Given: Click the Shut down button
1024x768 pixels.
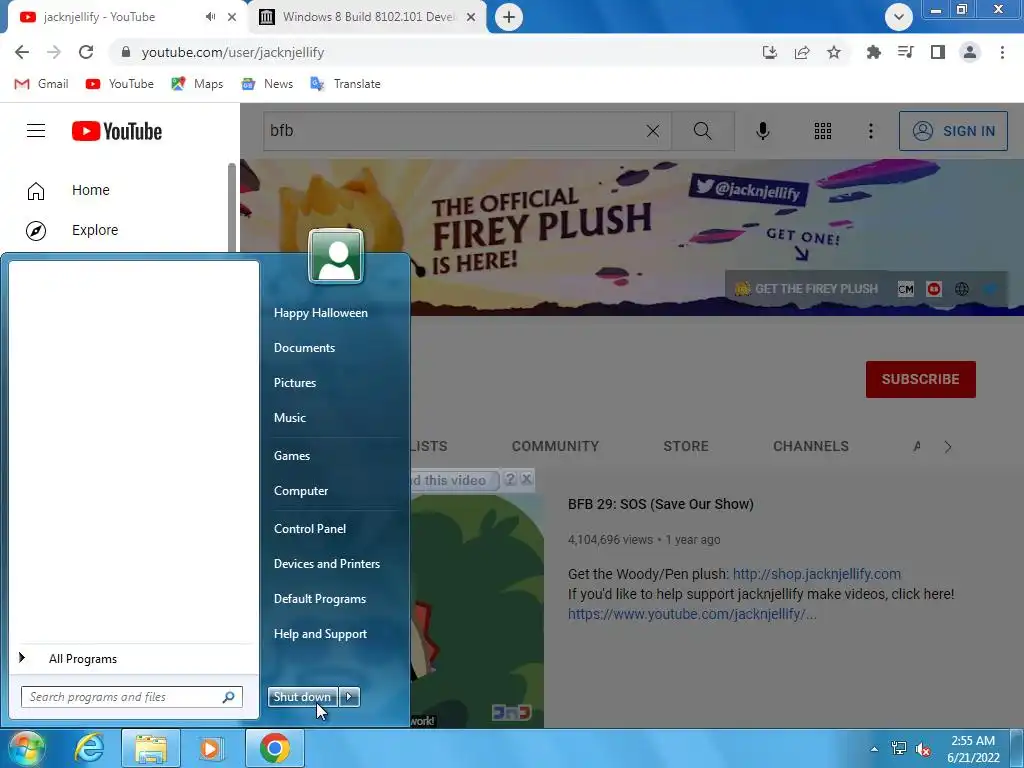Looking at the screenshot, I should point(302,697).
